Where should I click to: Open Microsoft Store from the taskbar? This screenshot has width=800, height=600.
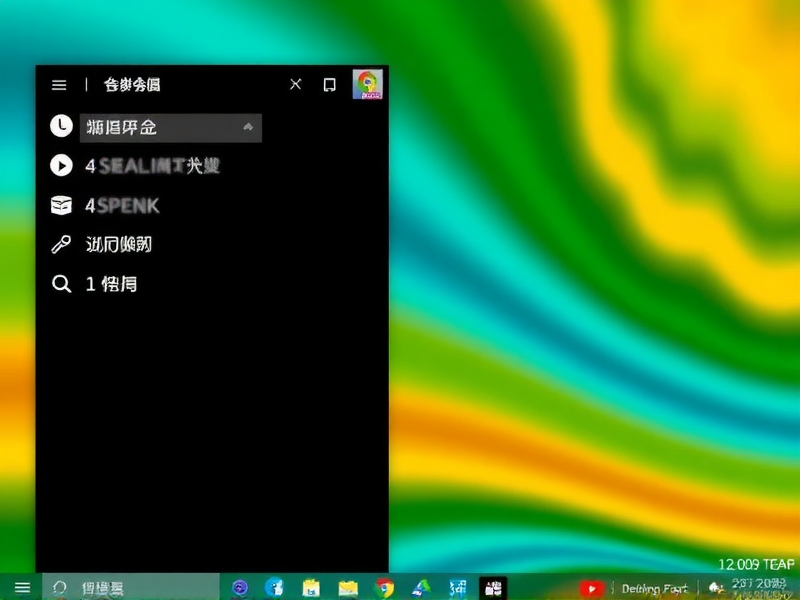pyautogui.click(x=312, y=588)
